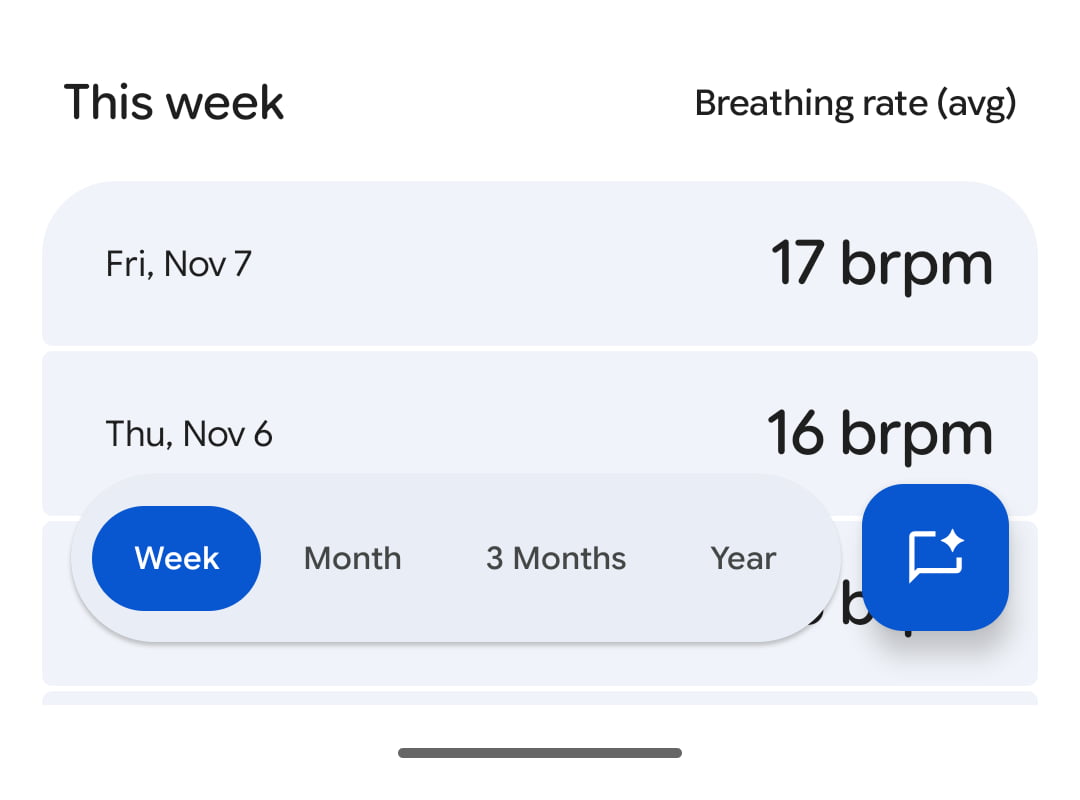The height and width of the screenshot is (800, 1080).
Task: Switch to the Month view
Action: pos(352,558)
